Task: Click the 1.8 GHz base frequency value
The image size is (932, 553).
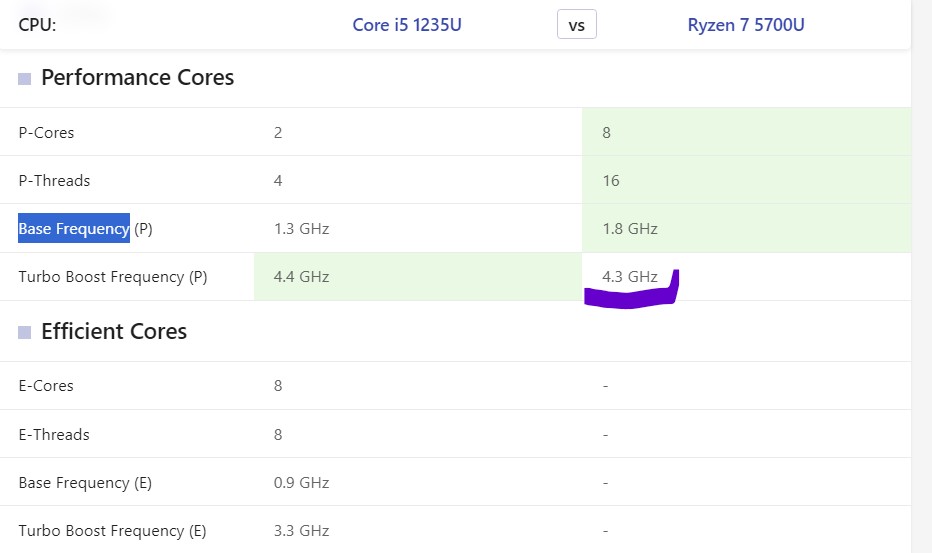Action: [630, 229]
